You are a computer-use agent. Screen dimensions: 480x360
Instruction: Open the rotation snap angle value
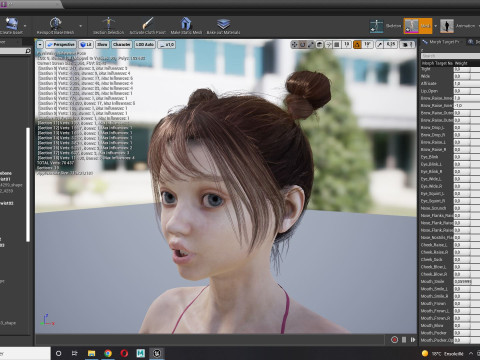click(x=367, y=44)
